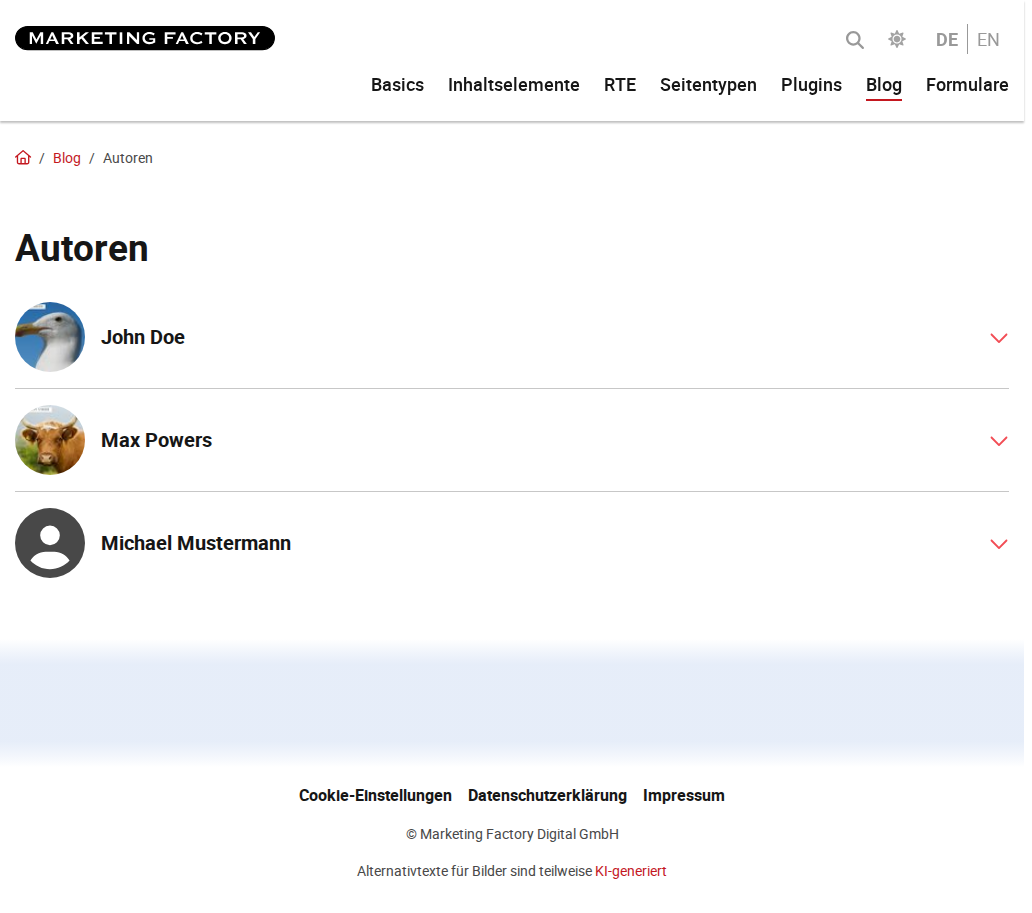
Task: Select Max Powers' cow avatar
Action: (50, 440)
